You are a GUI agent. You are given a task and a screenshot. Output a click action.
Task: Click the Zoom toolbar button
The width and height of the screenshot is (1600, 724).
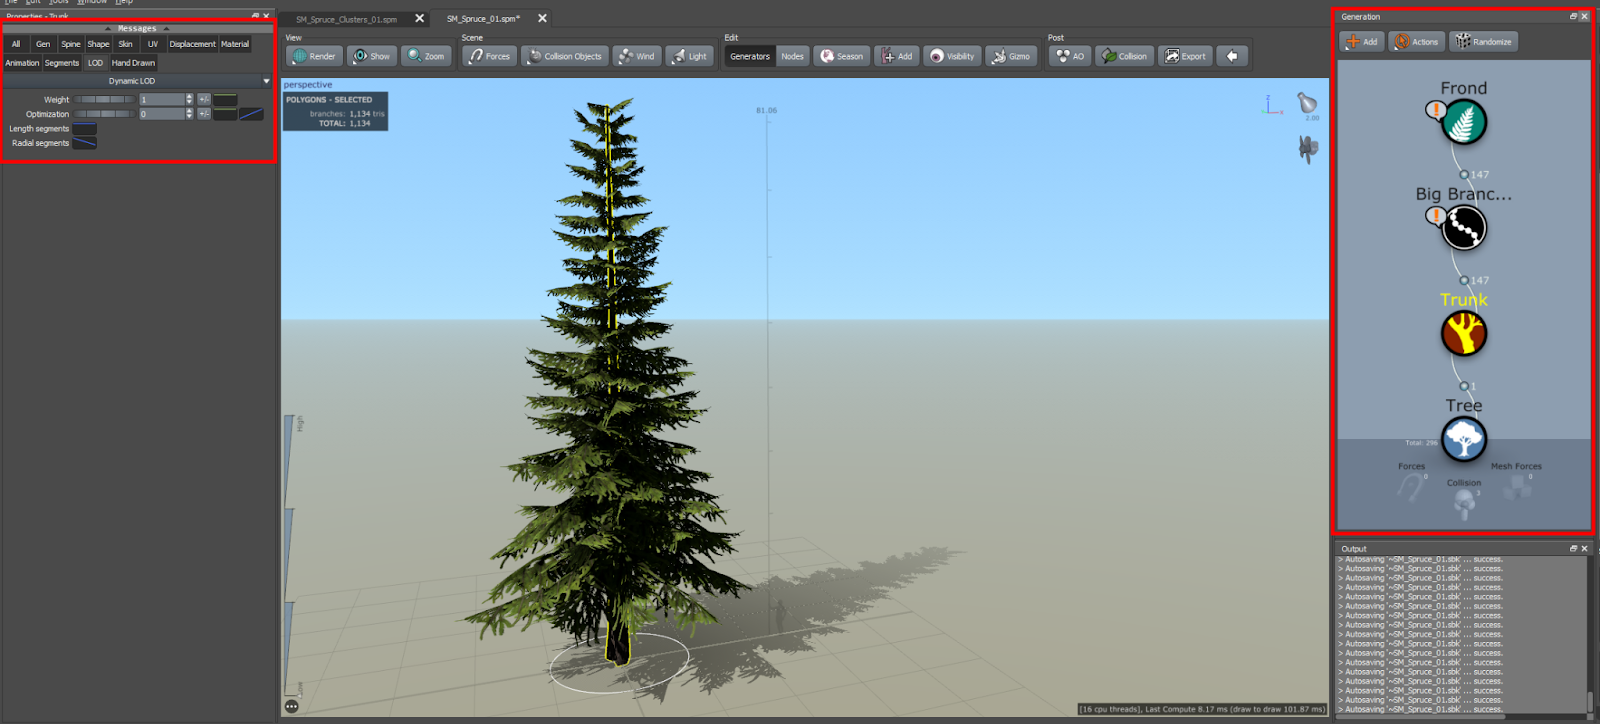(426, 56)
